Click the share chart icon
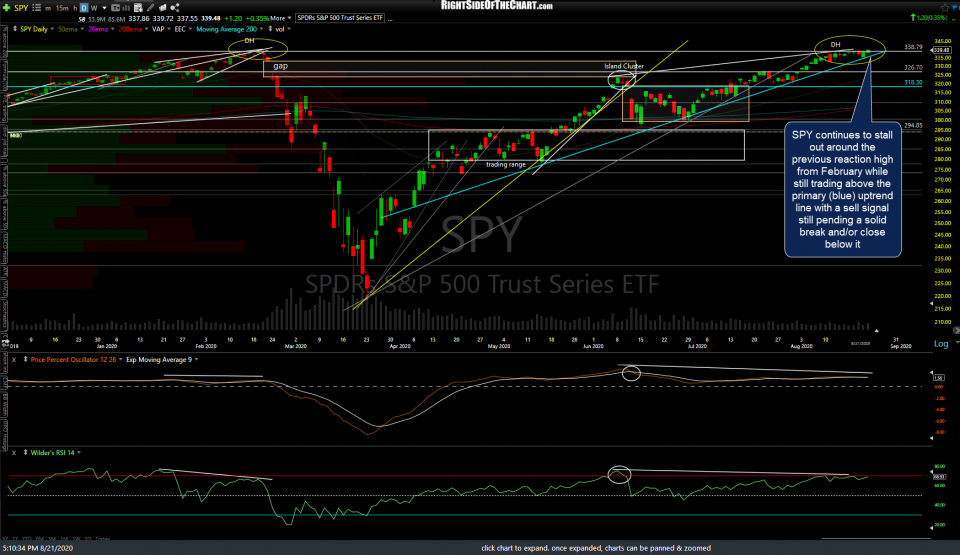The height and width of the screenshot is (555, 960). [x=175, y=8]
